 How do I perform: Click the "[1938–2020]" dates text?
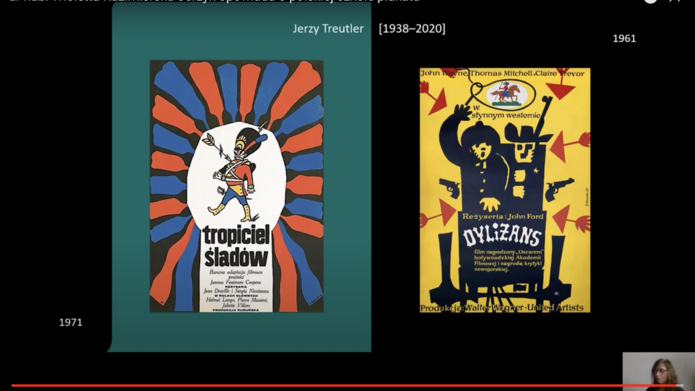(x=412, y=29)
